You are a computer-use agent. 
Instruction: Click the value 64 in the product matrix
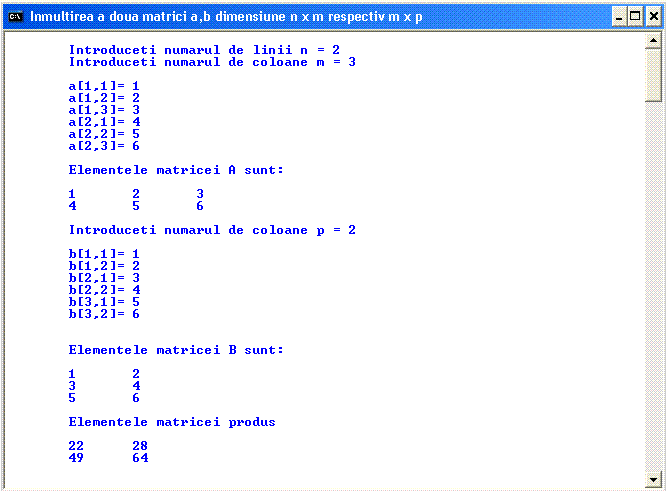click(x=139, y=458)
